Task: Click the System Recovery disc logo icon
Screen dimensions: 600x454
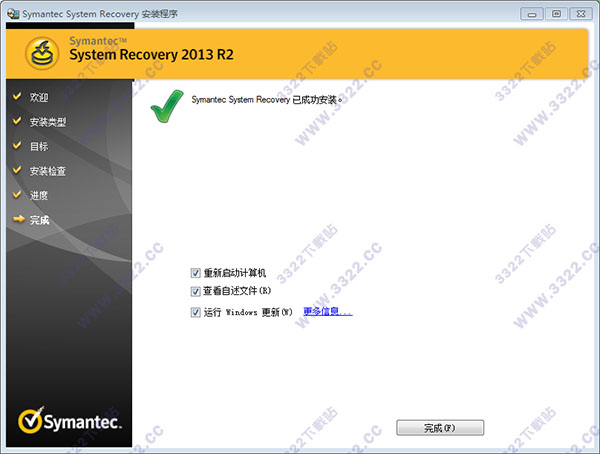Action: coord(42,53)
